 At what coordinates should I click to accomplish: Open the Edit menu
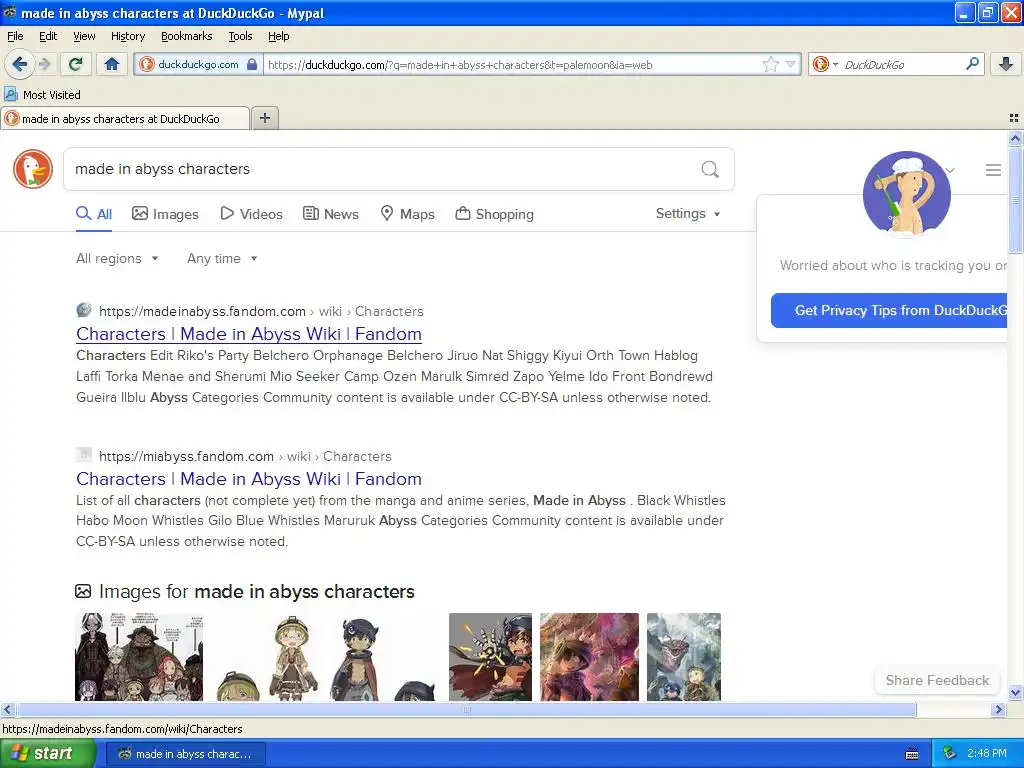48,36
